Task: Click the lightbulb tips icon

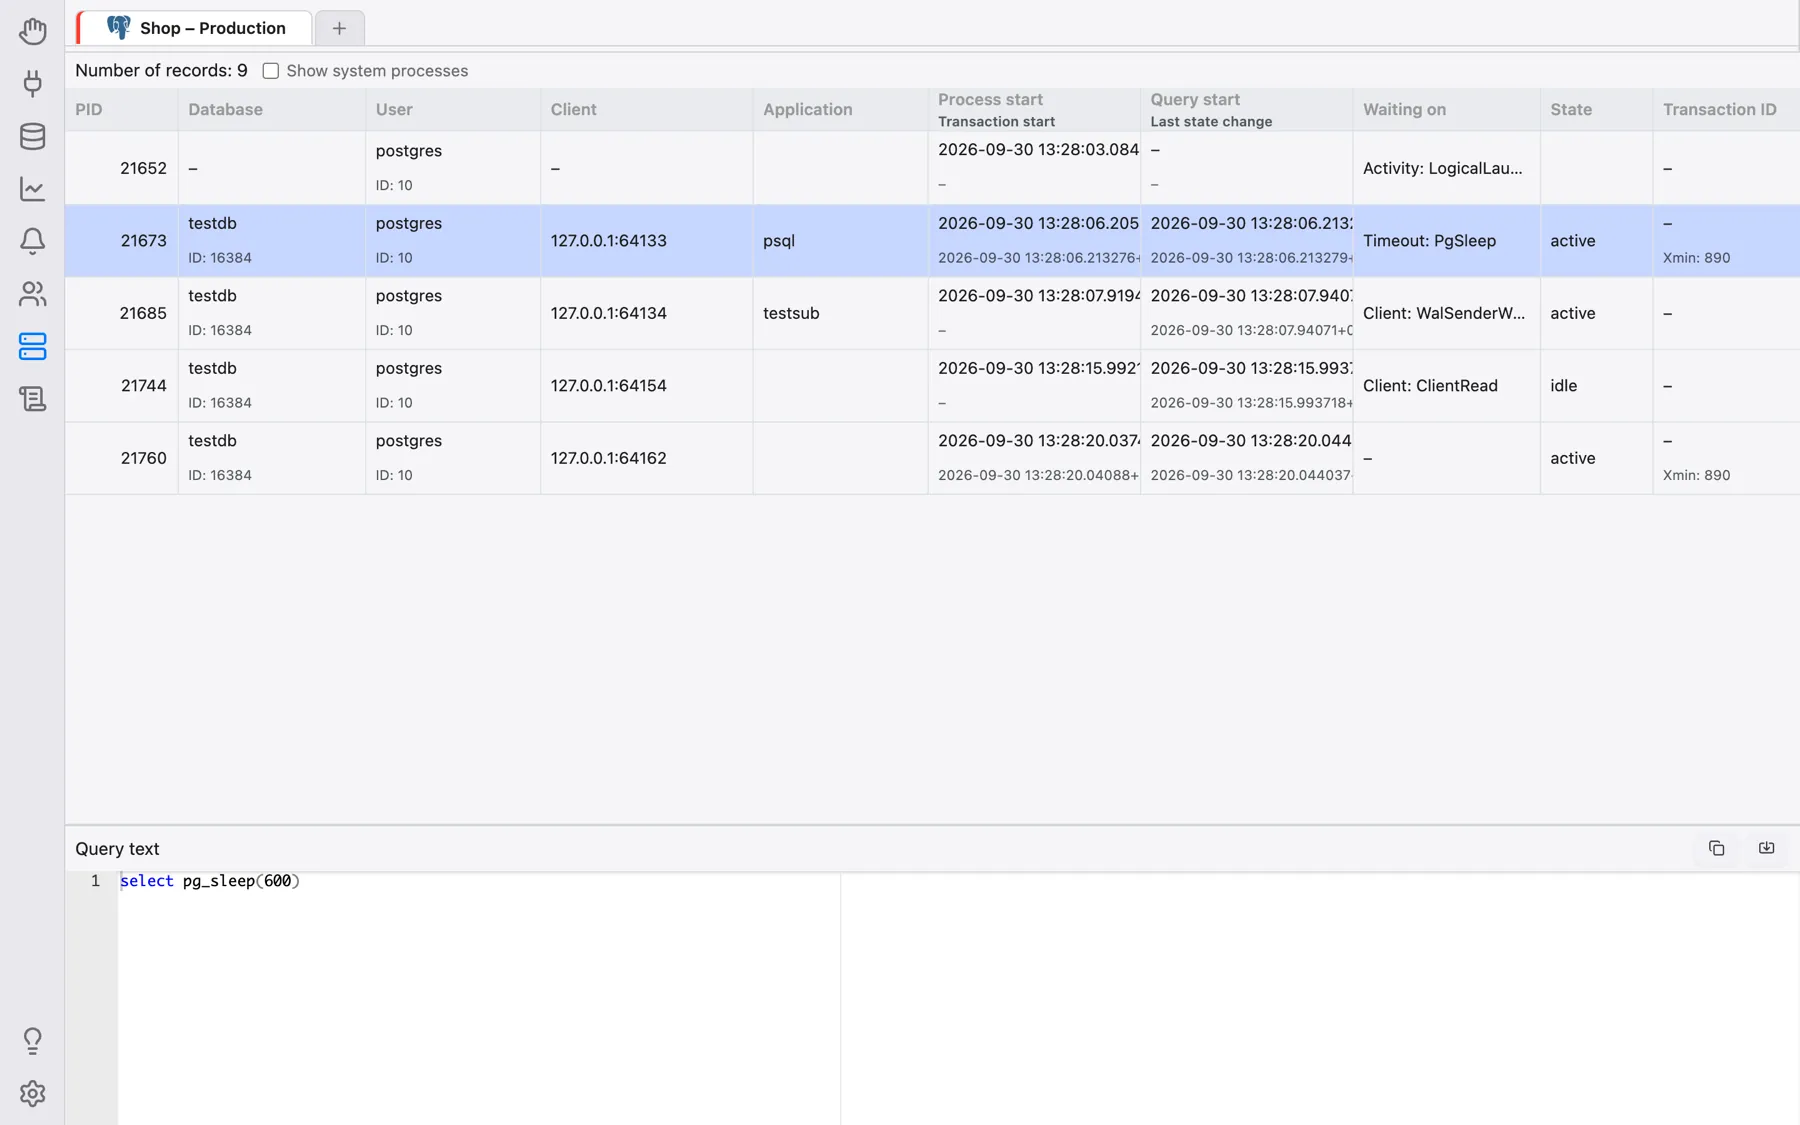Action: [32, 1041]
